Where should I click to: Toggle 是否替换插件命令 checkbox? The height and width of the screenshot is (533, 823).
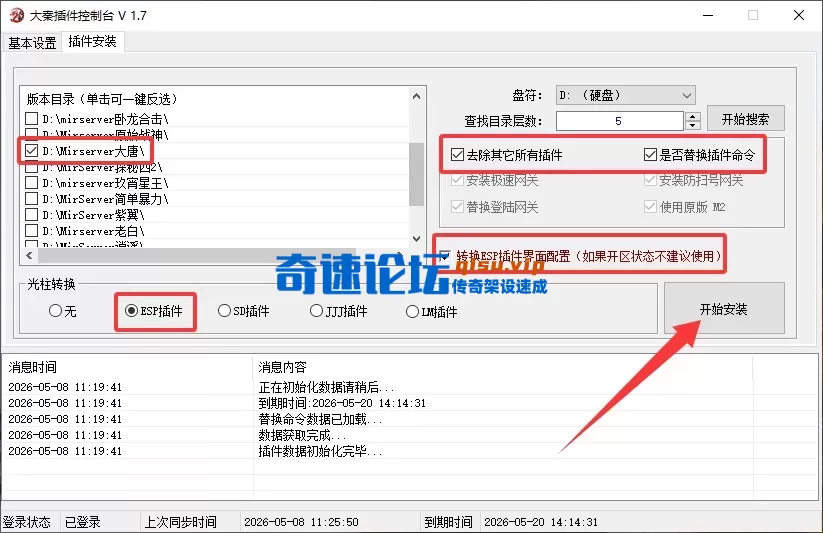coord(650,154)
